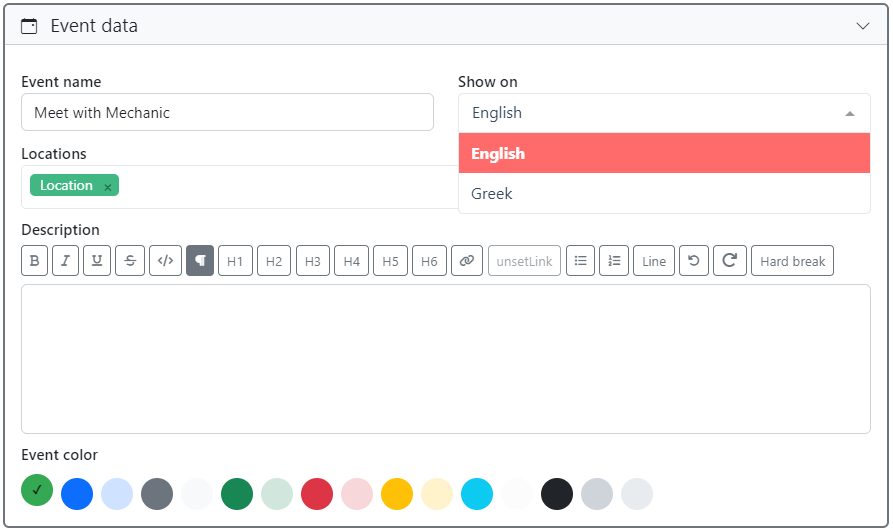893x530 pixels.
Task: Insert a numbered list
Action: pyautogui.click(x=614, y=261)
